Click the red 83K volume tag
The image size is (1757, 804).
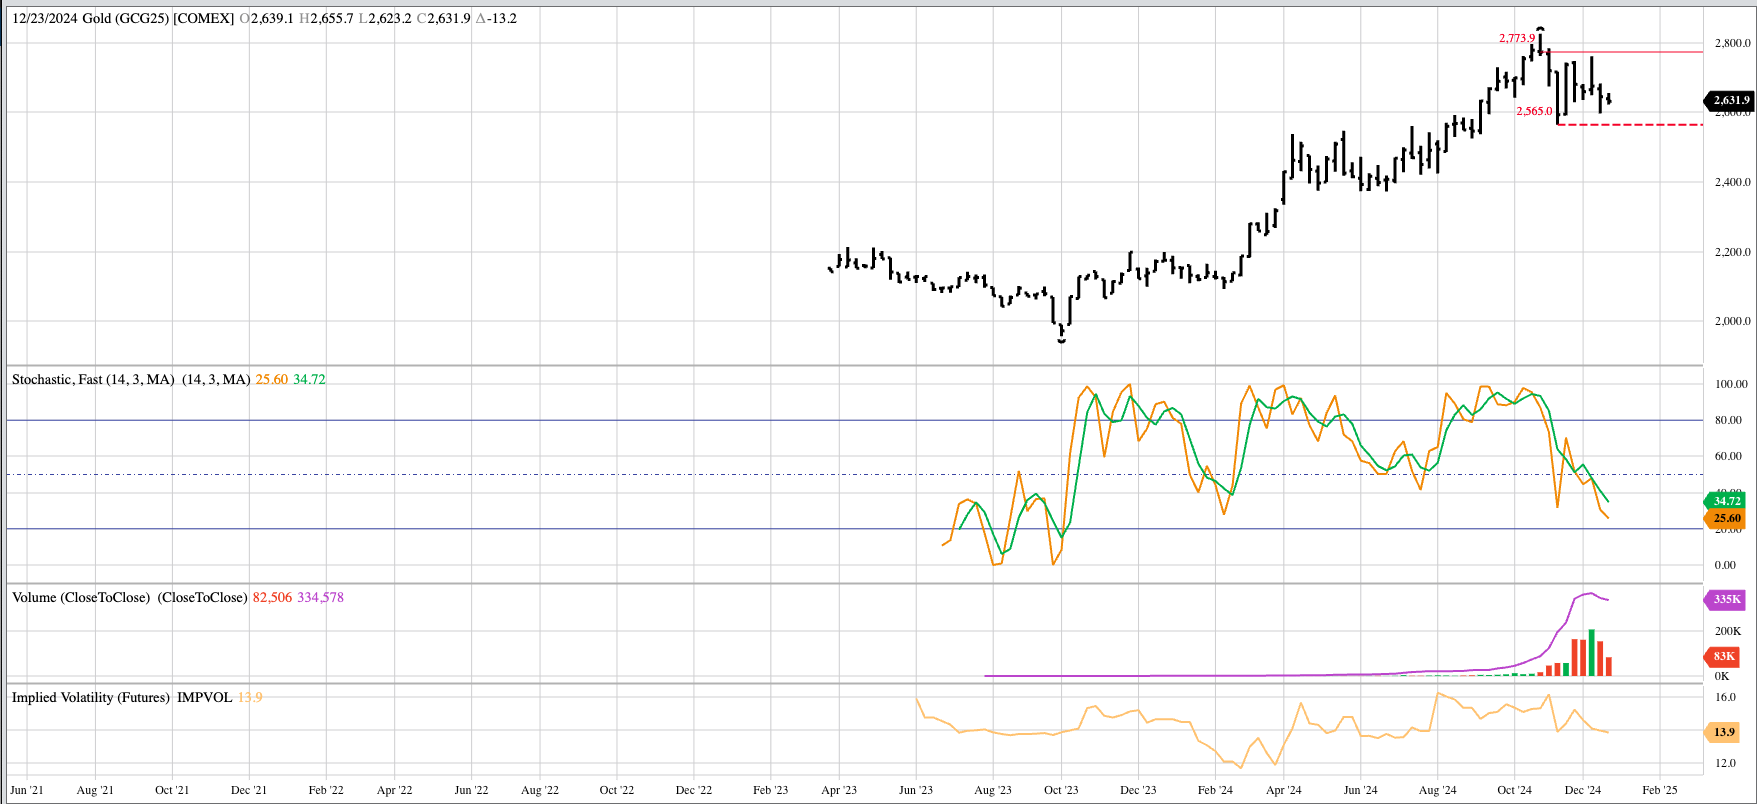click(1723, 656)
